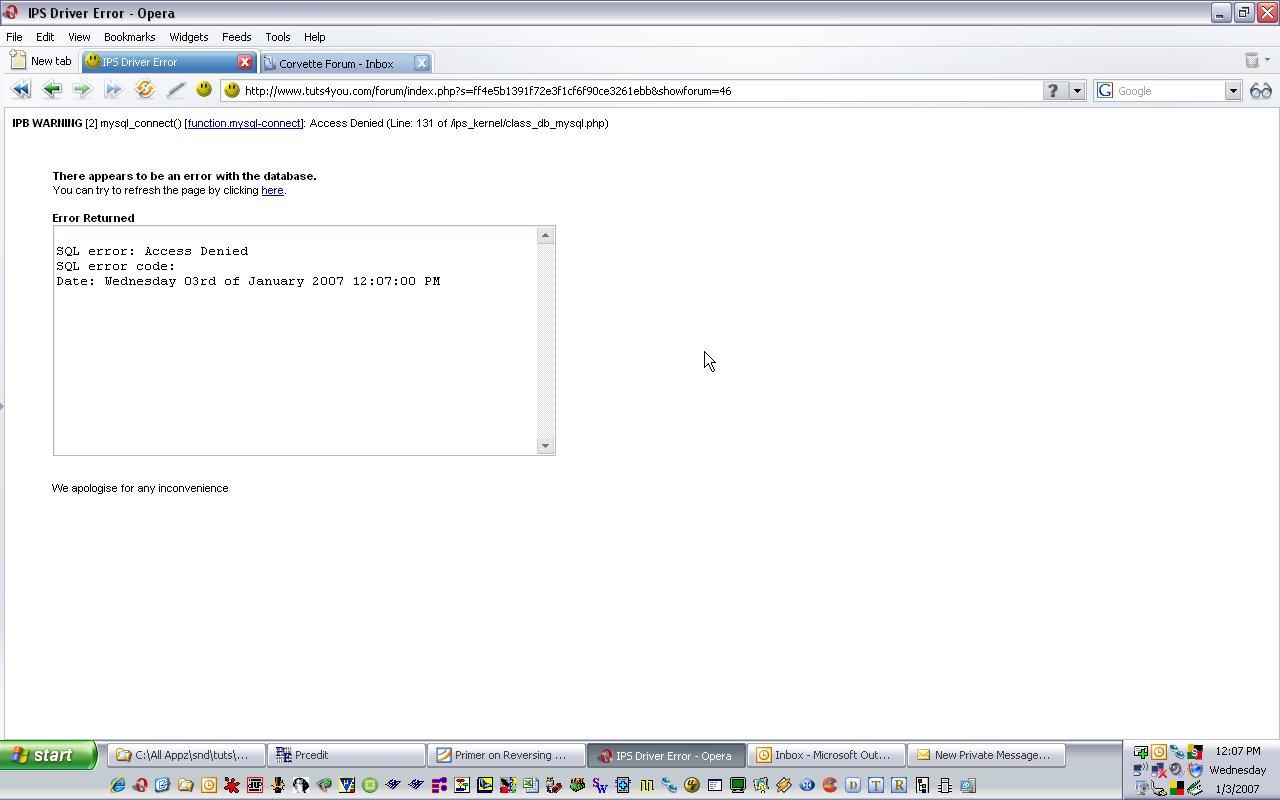Click the shield icon in the system tray
This screenshot has height=800, width=1280.
pyautogui.click(x=1195, y=770)
